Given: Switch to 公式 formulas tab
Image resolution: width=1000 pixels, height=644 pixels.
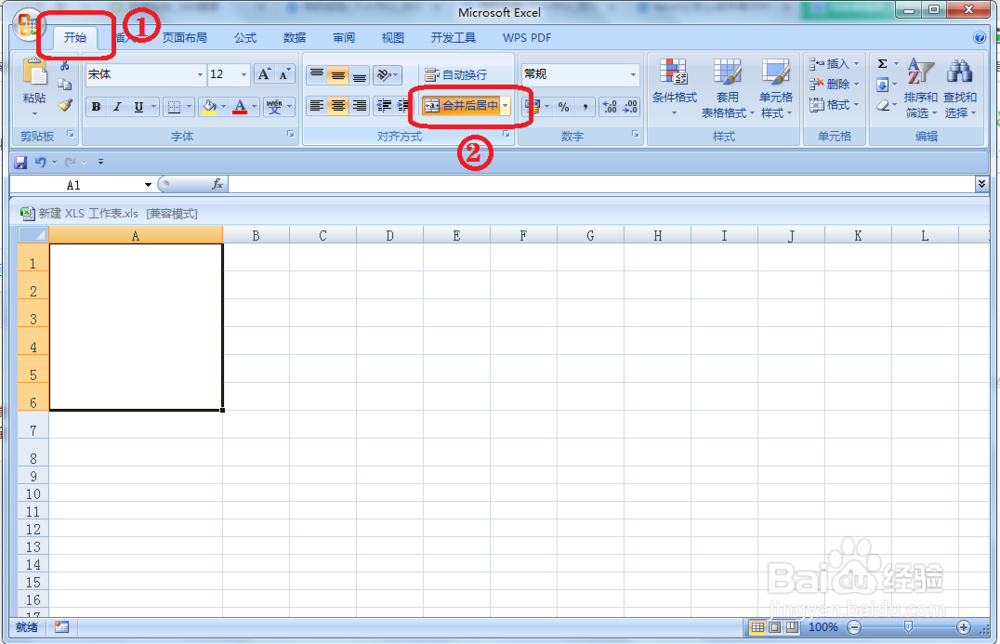Looking at the screenshot, I should click(x=245, y=38).
